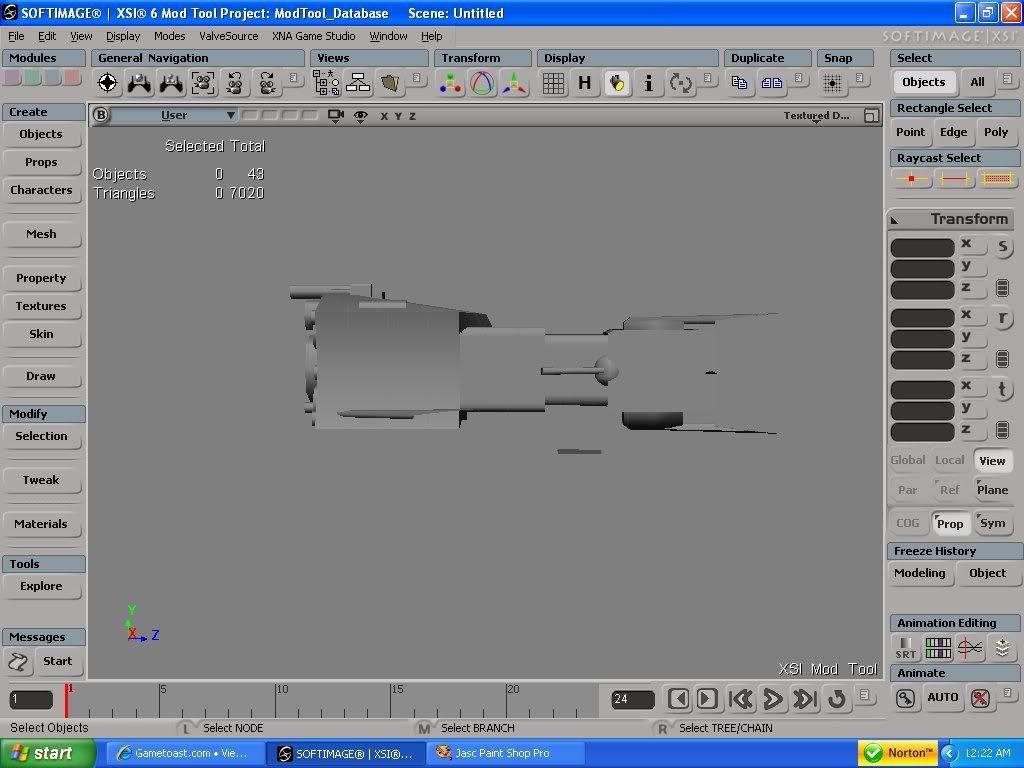Open the User view dropdown

coord(174,115)
